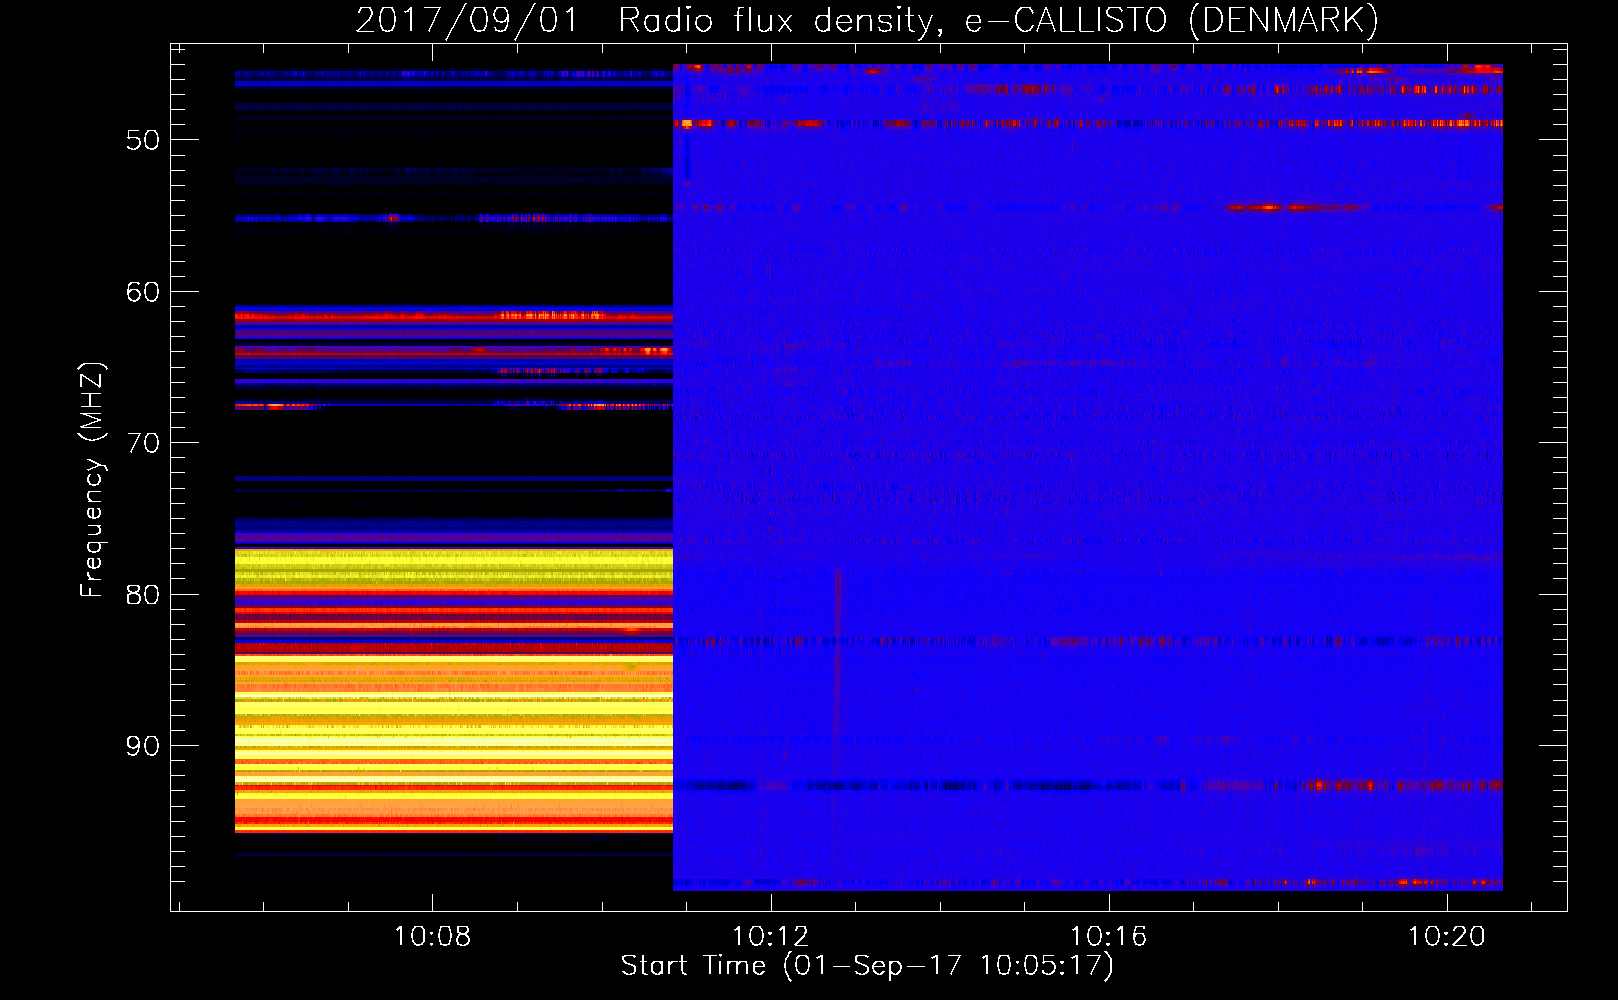Click the 10:20 time tick label

[1447, 936]
